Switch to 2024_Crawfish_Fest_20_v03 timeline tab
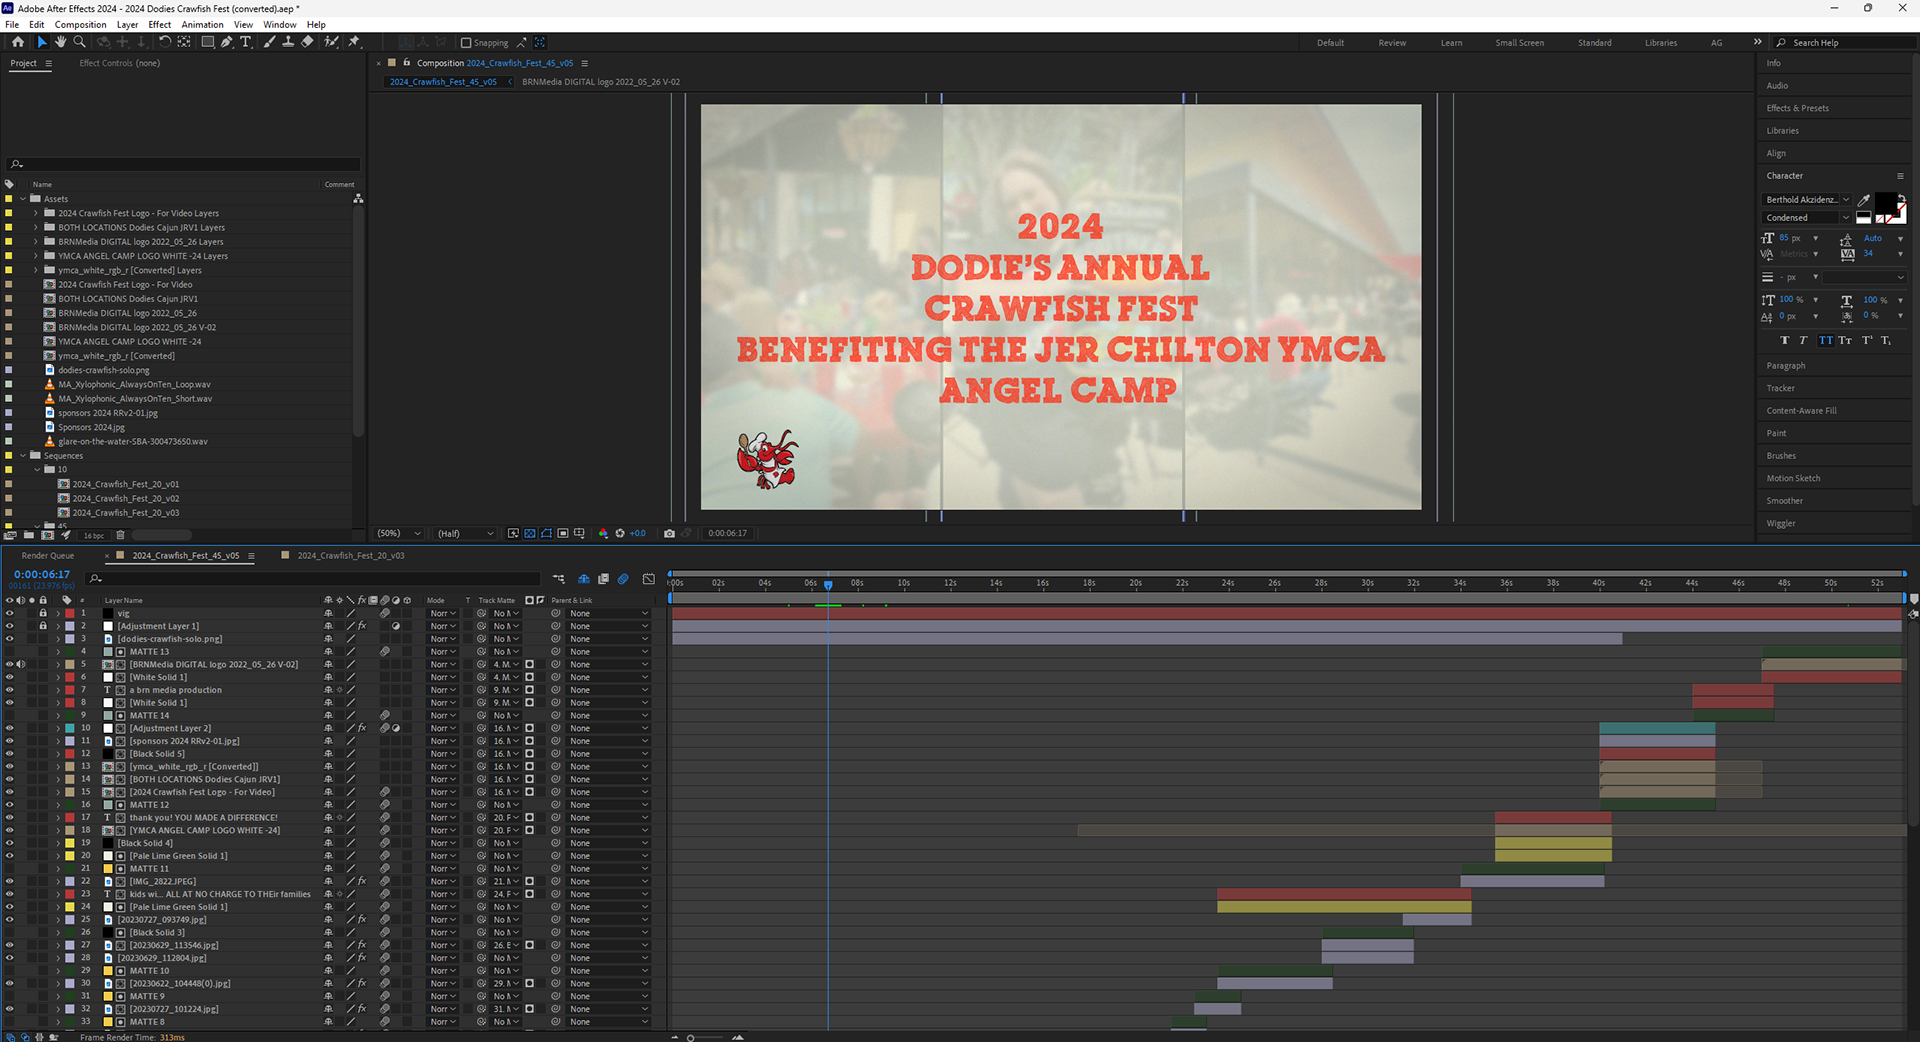The height and width of the screenshot is (1042, 1920). coord(350,556)
